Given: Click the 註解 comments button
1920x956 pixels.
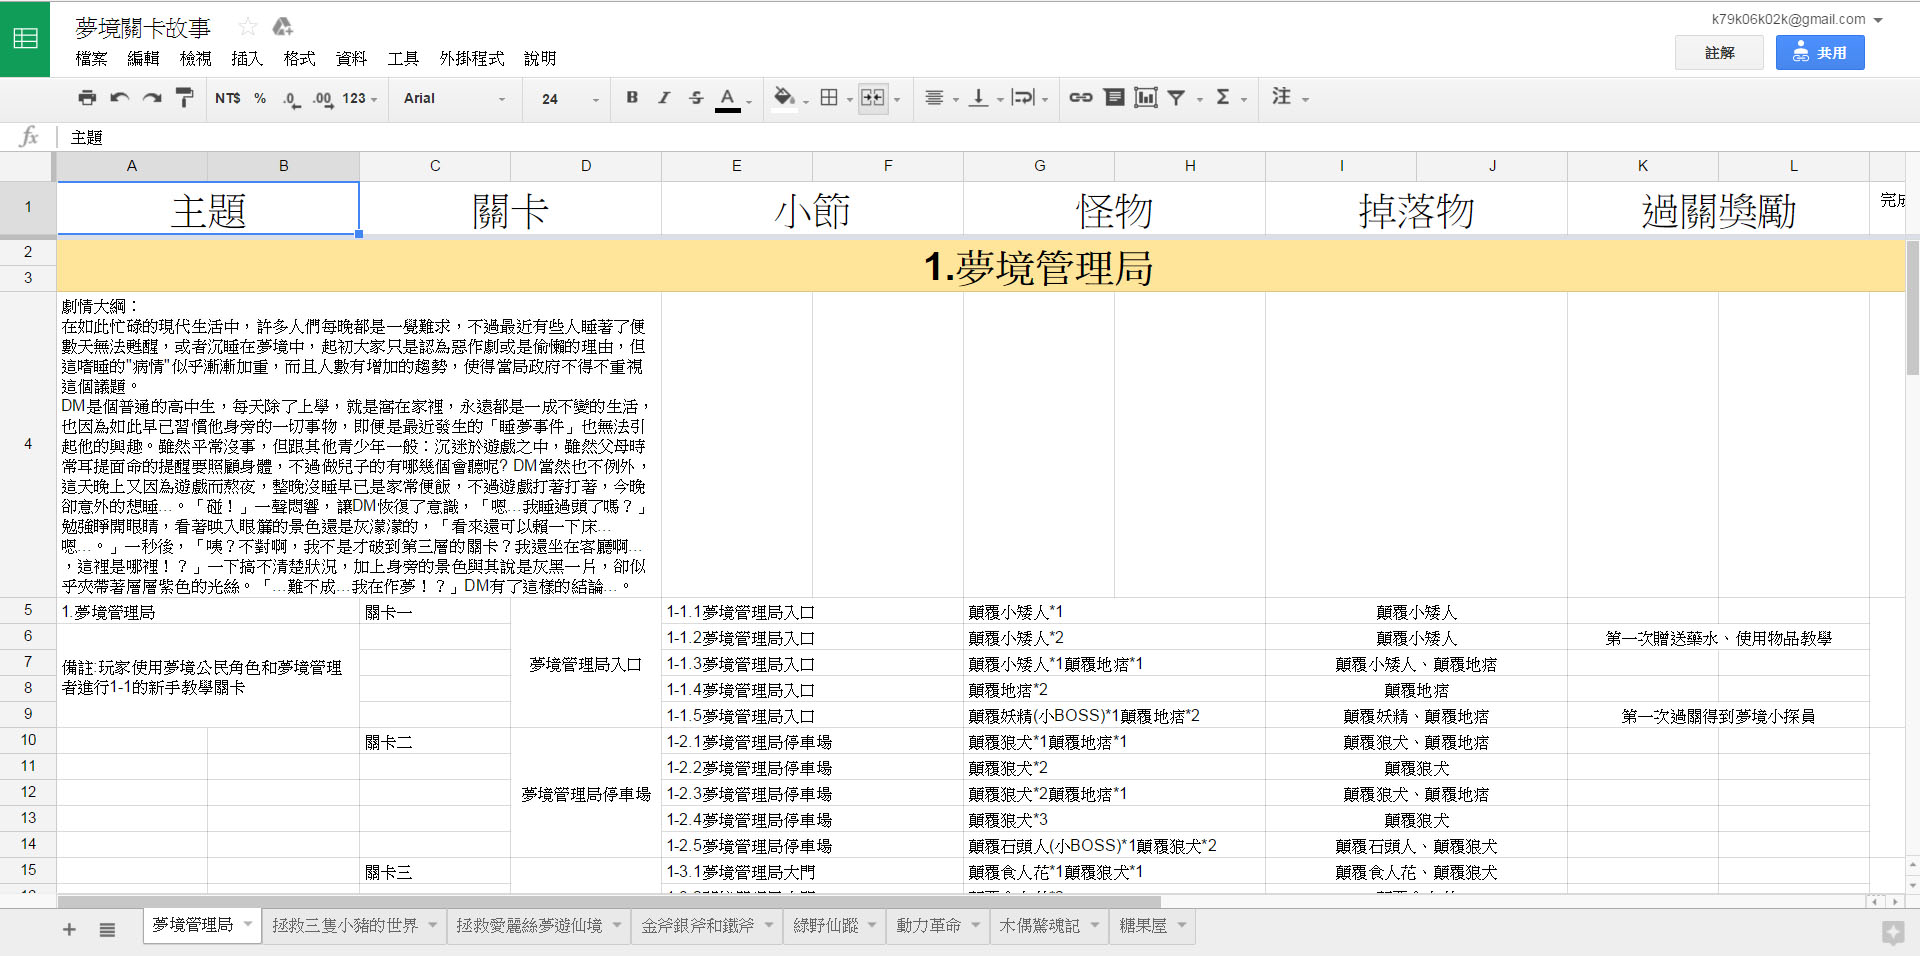Looking at the screenshot, I should pyautogui.click(x=1719, y=53).
